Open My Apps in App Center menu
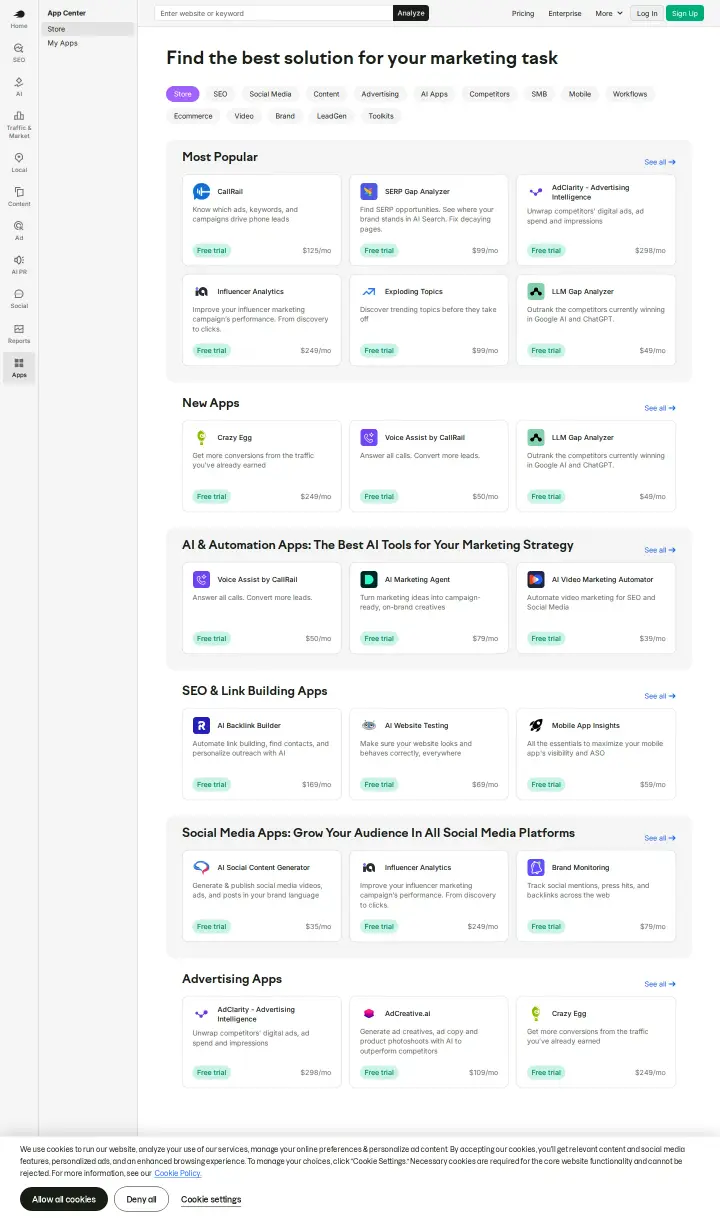 [x=88, y=43]
